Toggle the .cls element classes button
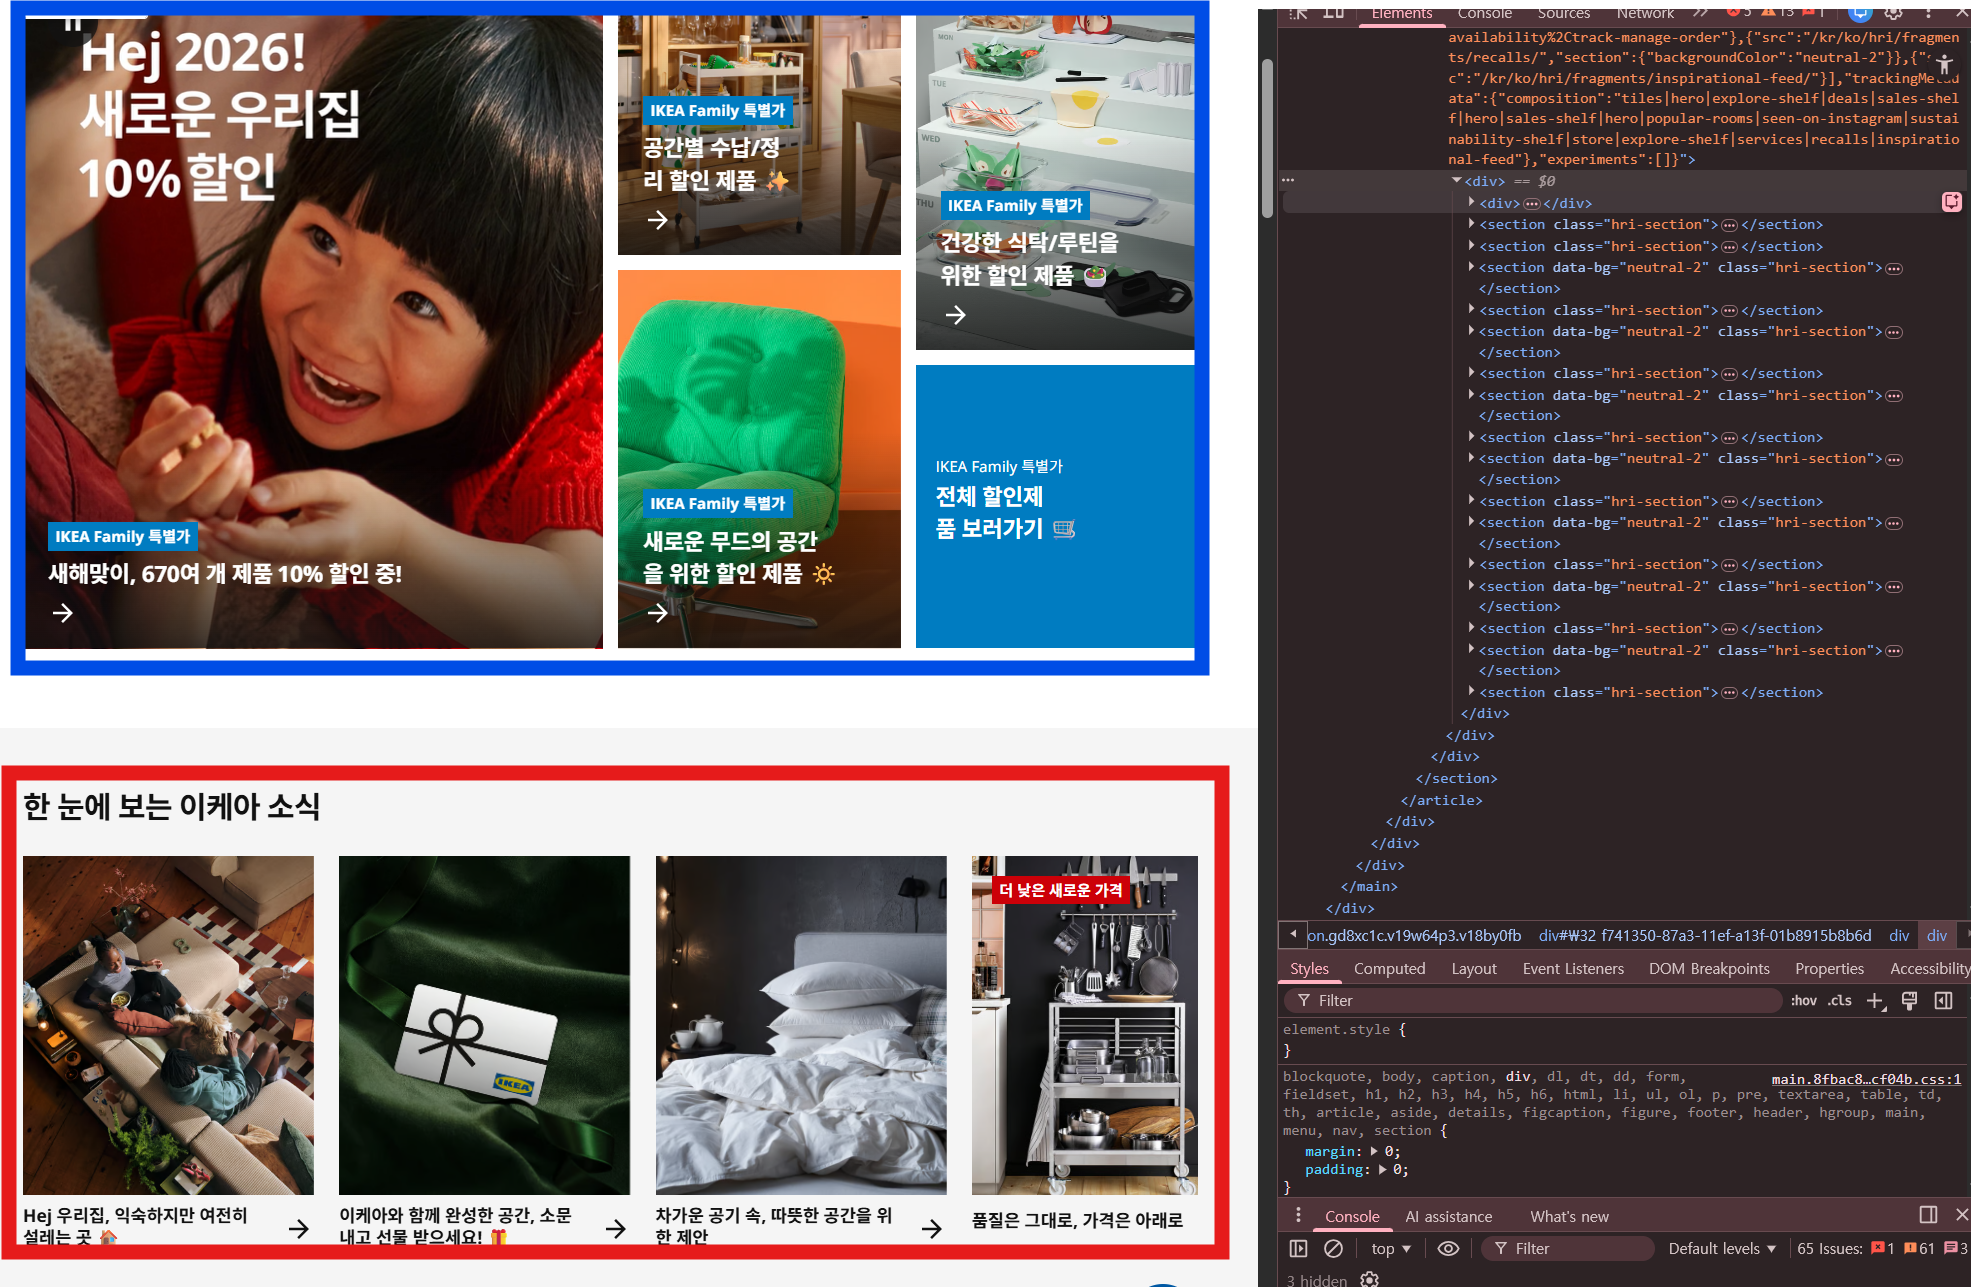This screenshot has width=1971, height=1287. [x=1840, y=1001]
